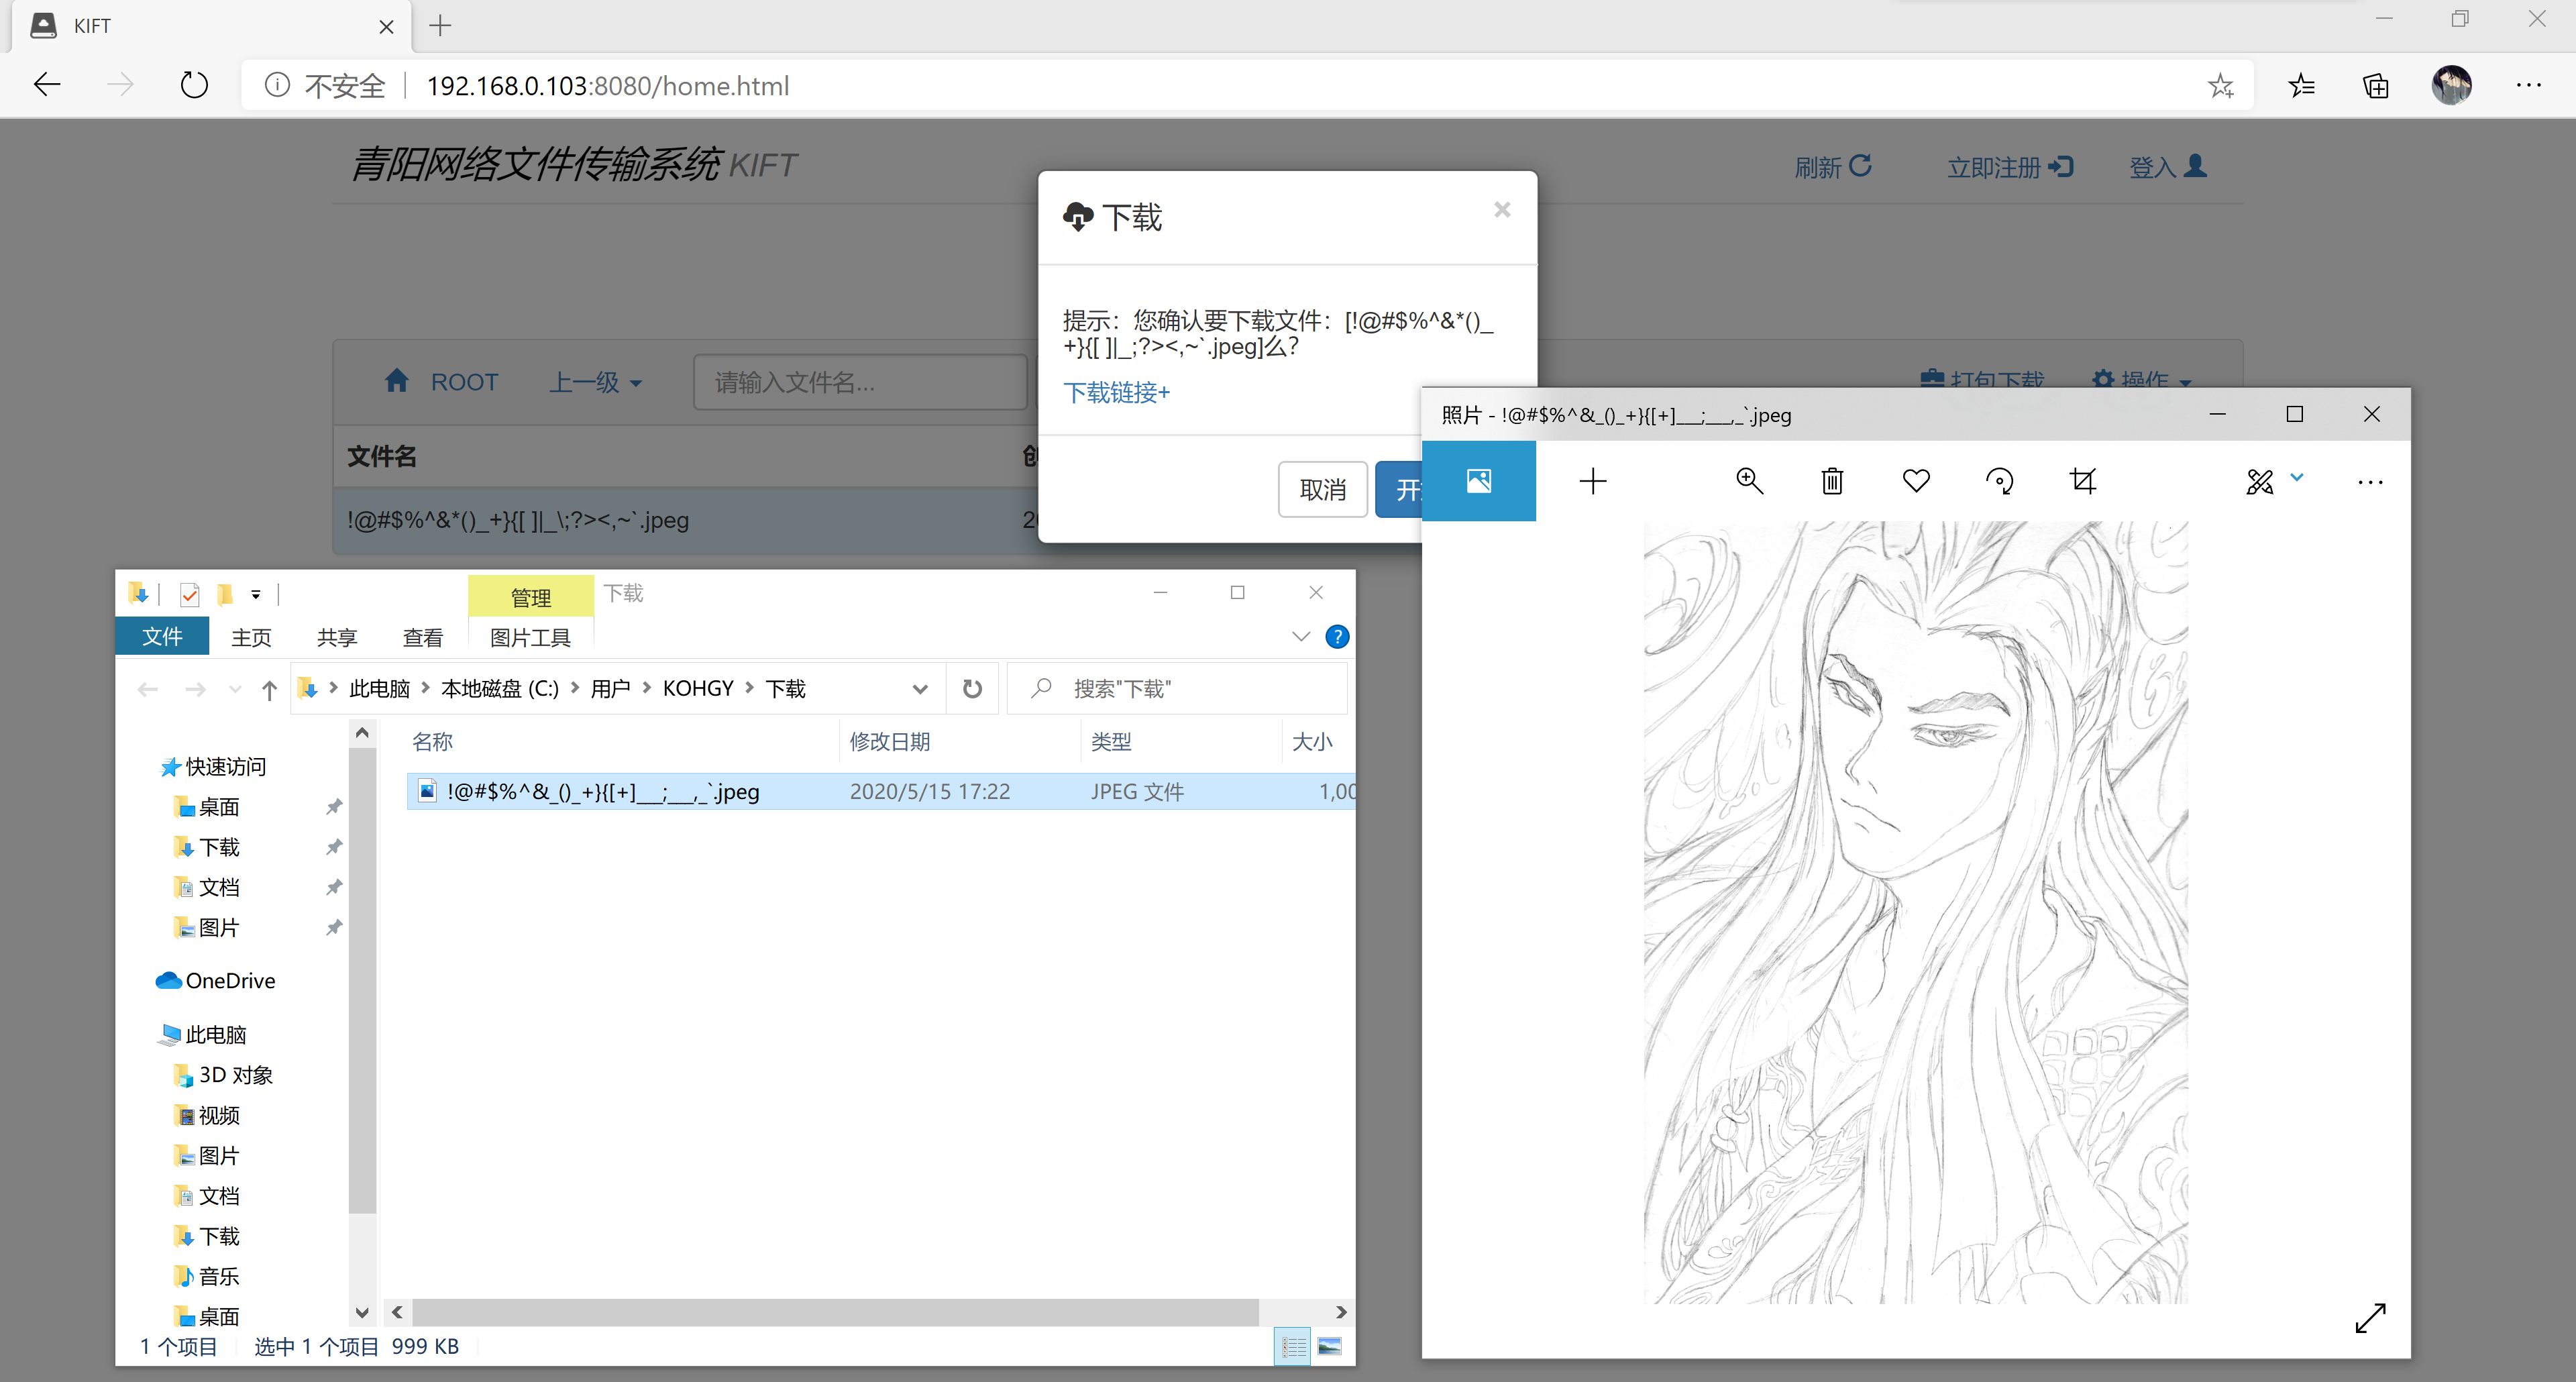Open the 查看 ribbon tab
The height and width of the screenshot is (1382, 2576).
coord(422,637)
